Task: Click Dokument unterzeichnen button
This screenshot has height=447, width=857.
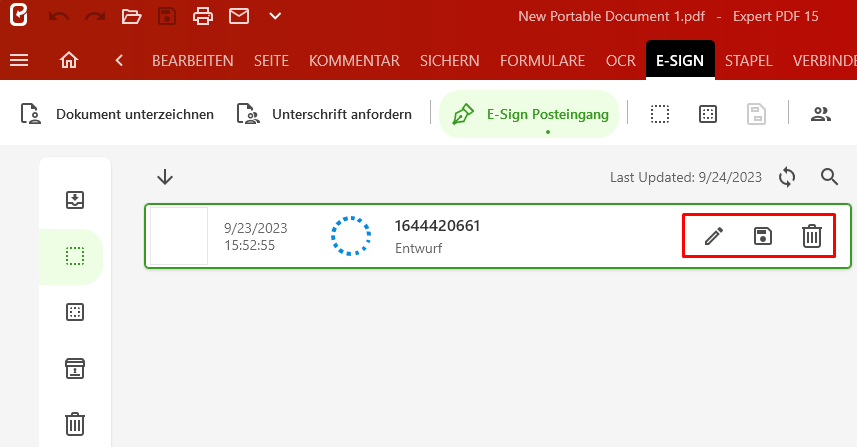Action: (117, 114)
